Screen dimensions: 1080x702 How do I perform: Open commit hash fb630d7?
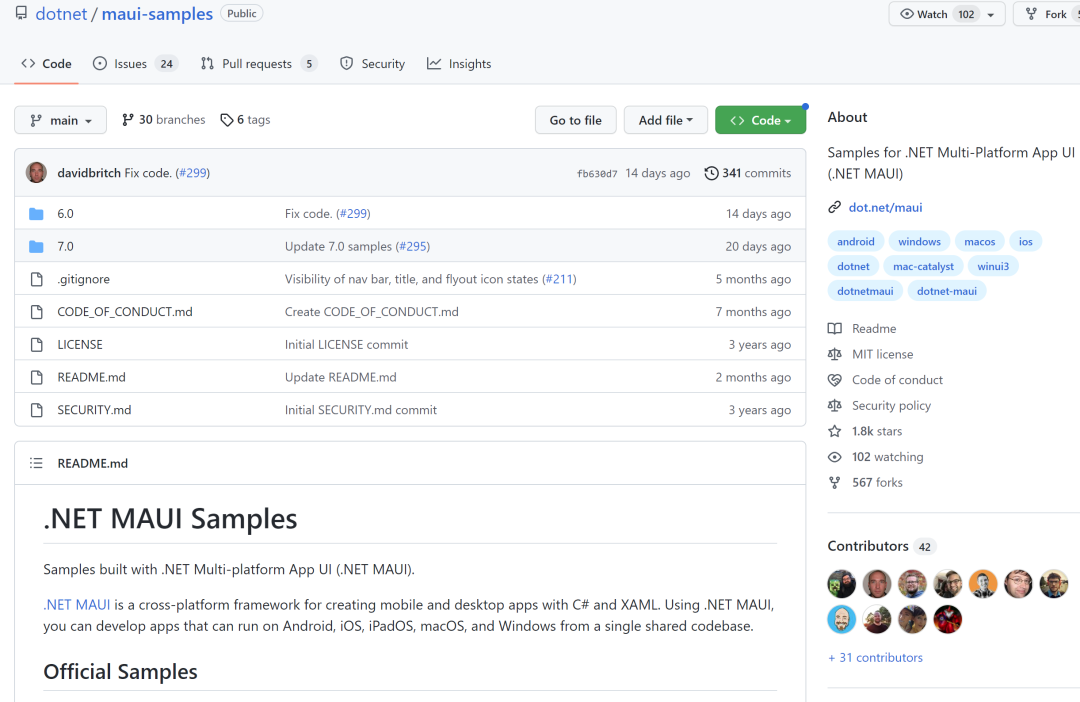pyautogui.click(x=596, y=174)
